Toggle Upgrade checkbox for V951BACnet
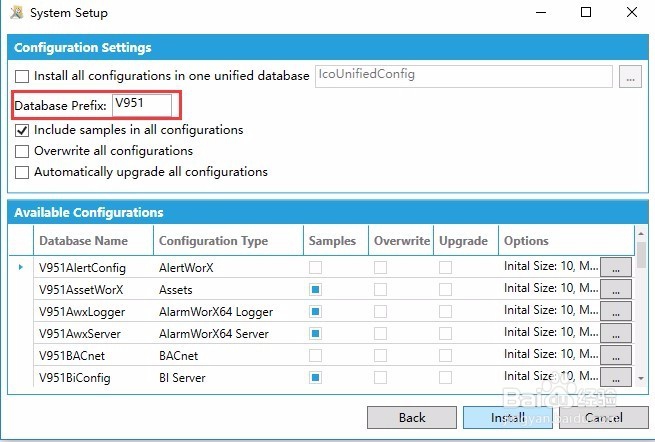The image size is (655, 442). tap(445, 356)
